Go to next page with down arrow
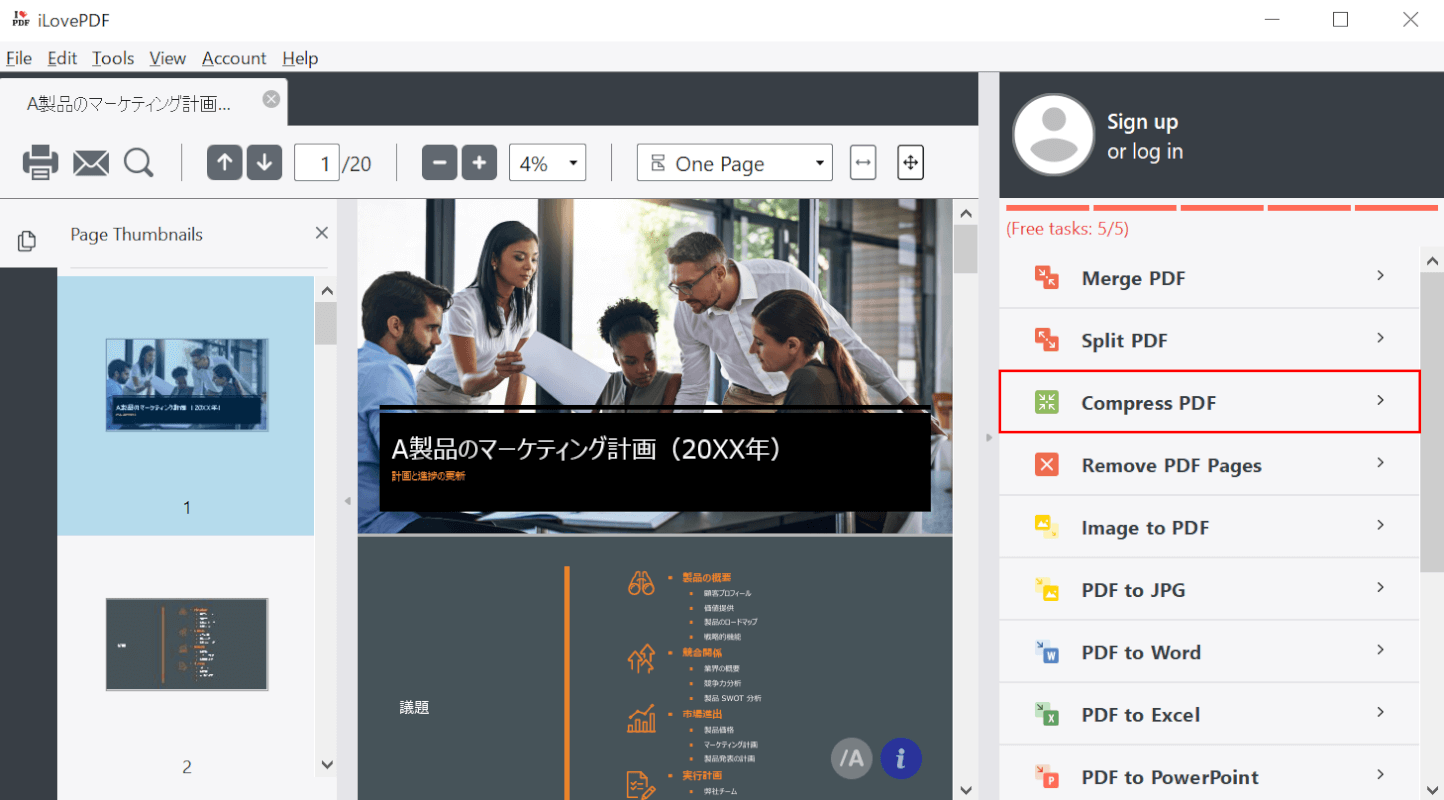 click(x=264, y=163)
